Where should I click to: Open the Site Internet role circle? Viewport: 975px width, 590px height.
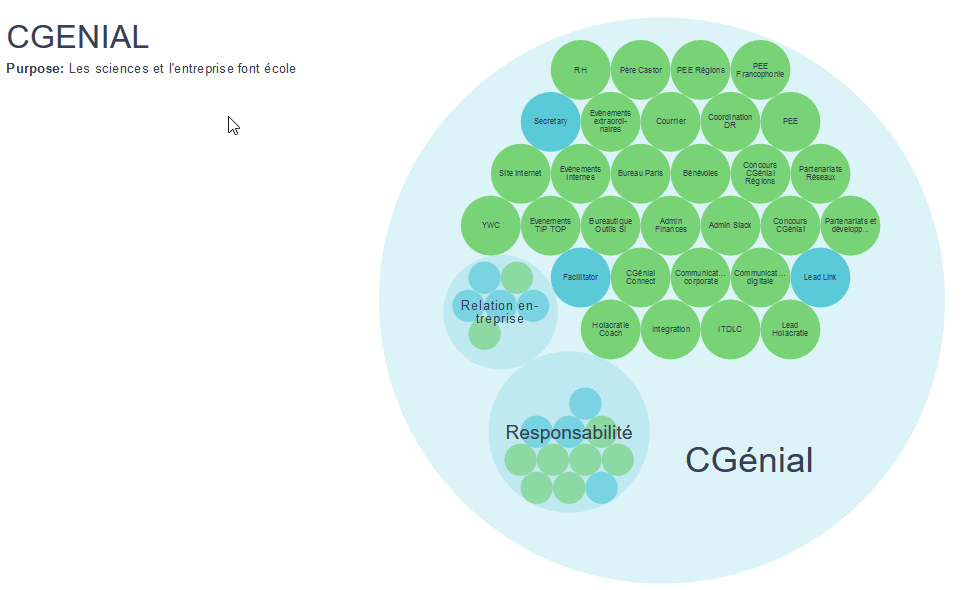point(520,173)
